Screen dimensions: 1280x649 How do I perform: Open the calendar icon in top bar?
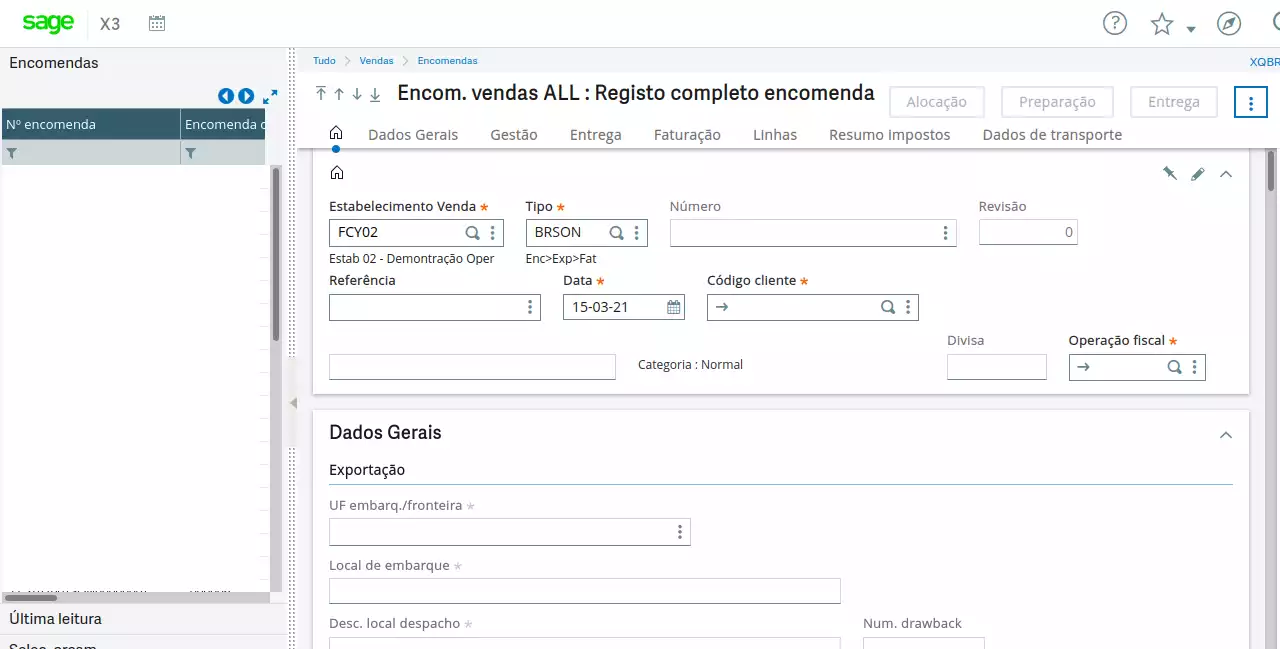157,23
